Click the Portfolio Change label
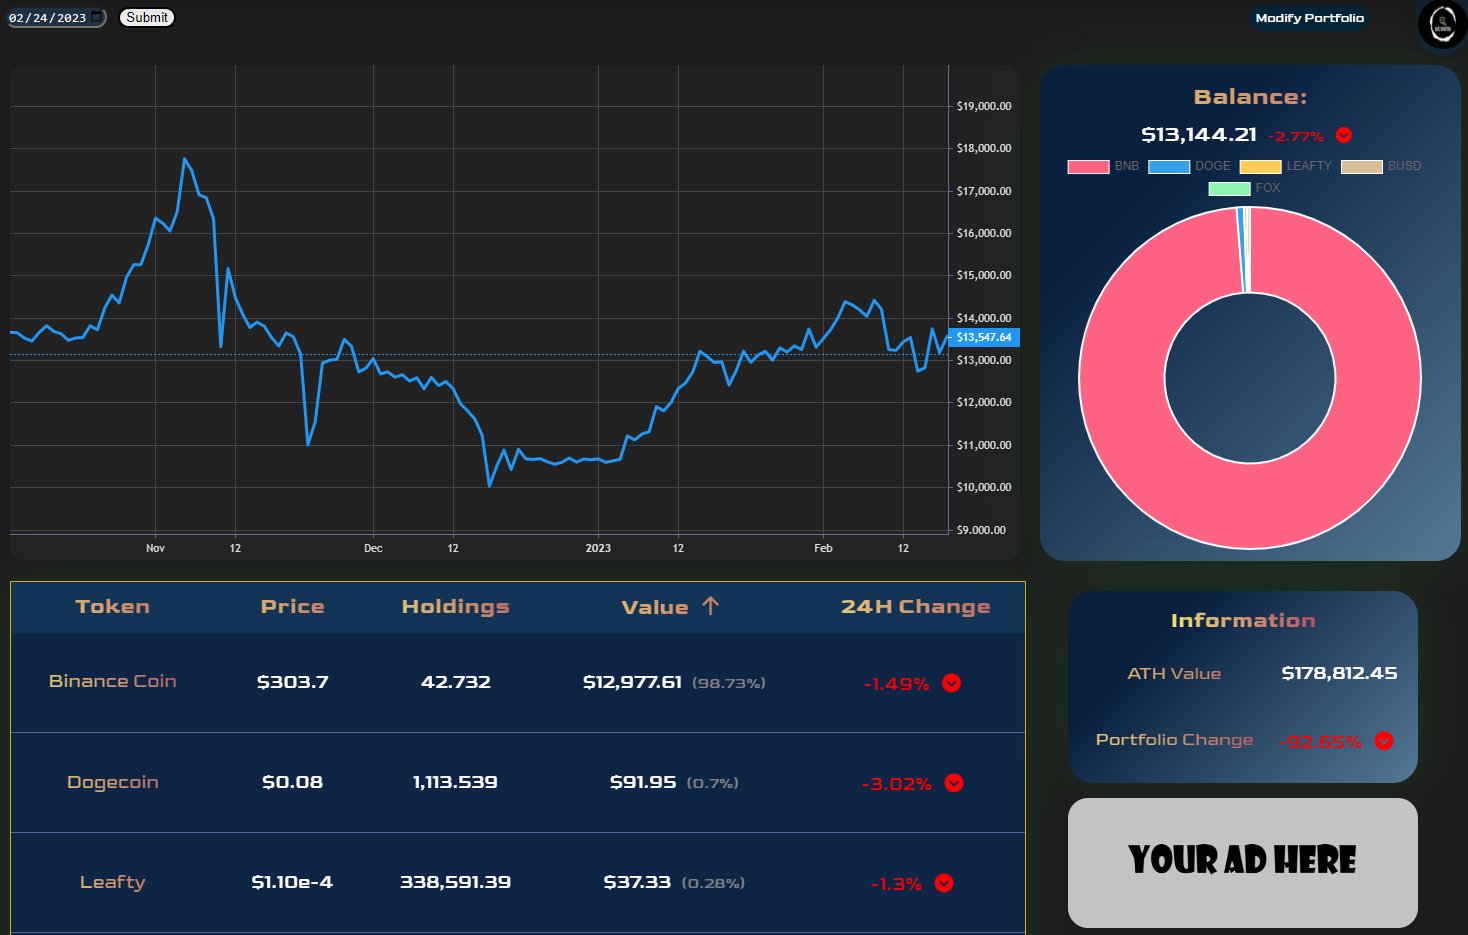This screenshot has width=1468, height=935. click(1174, 740)
